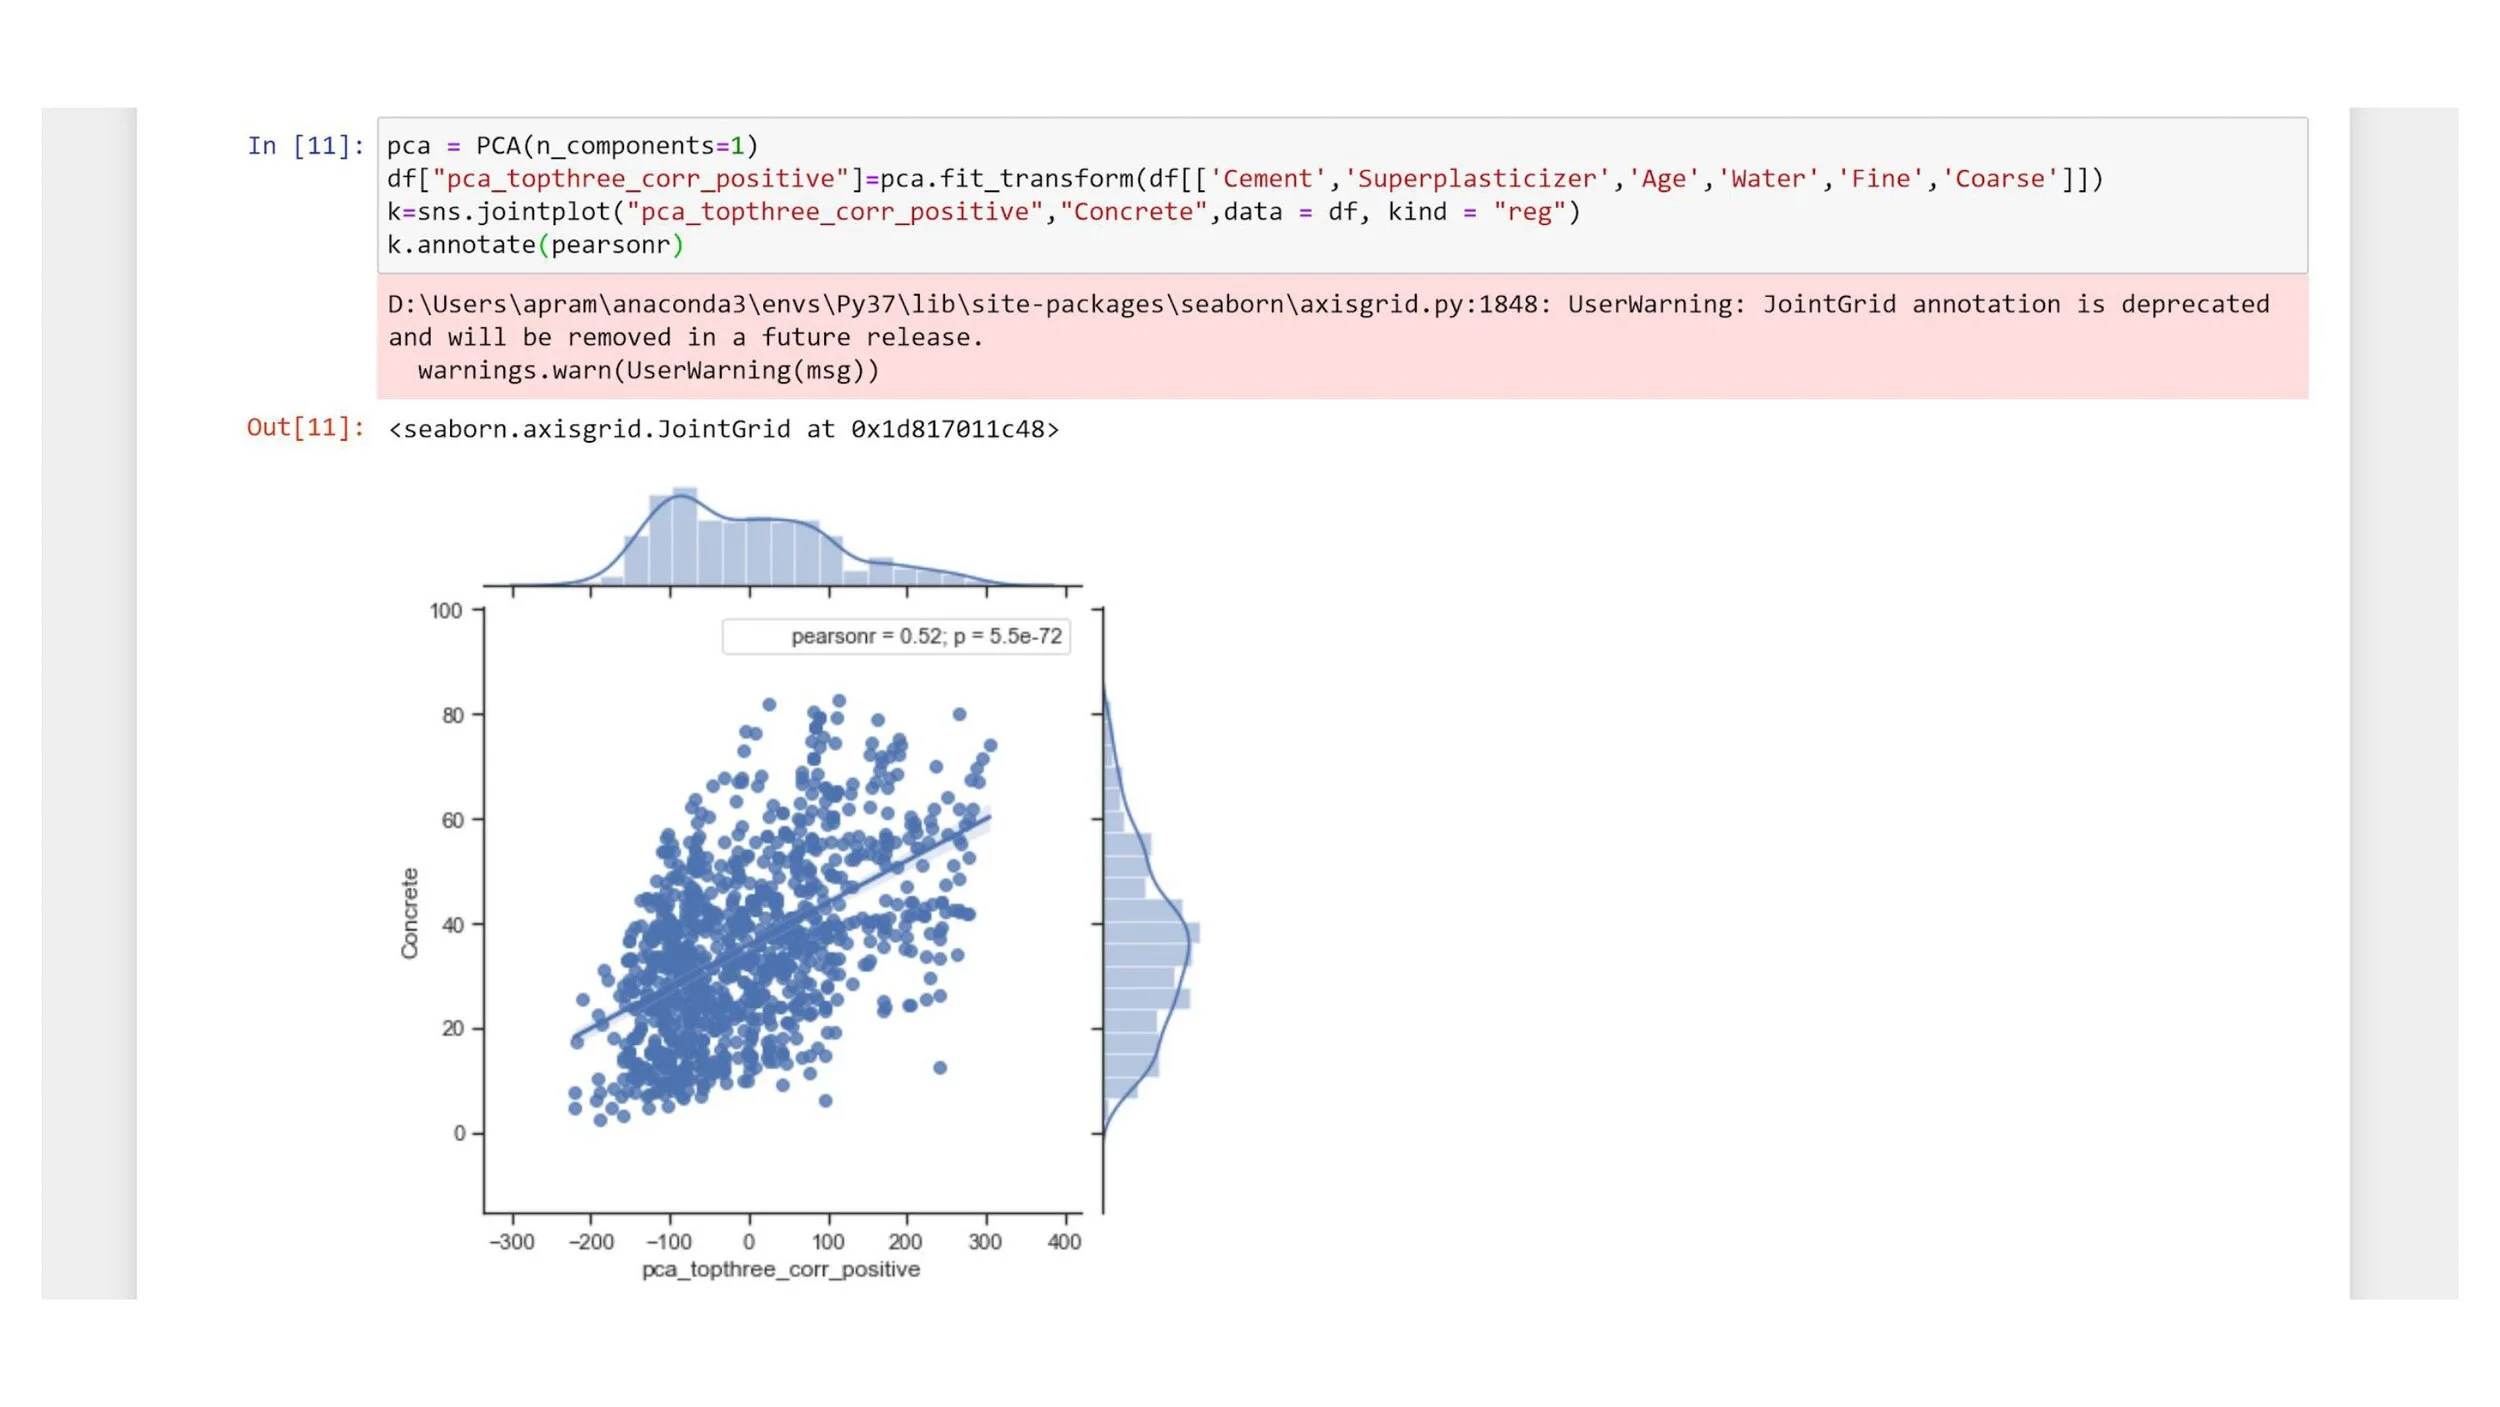Click the warnings.warn(UserWarning(msg)) line

coord(648,371)
